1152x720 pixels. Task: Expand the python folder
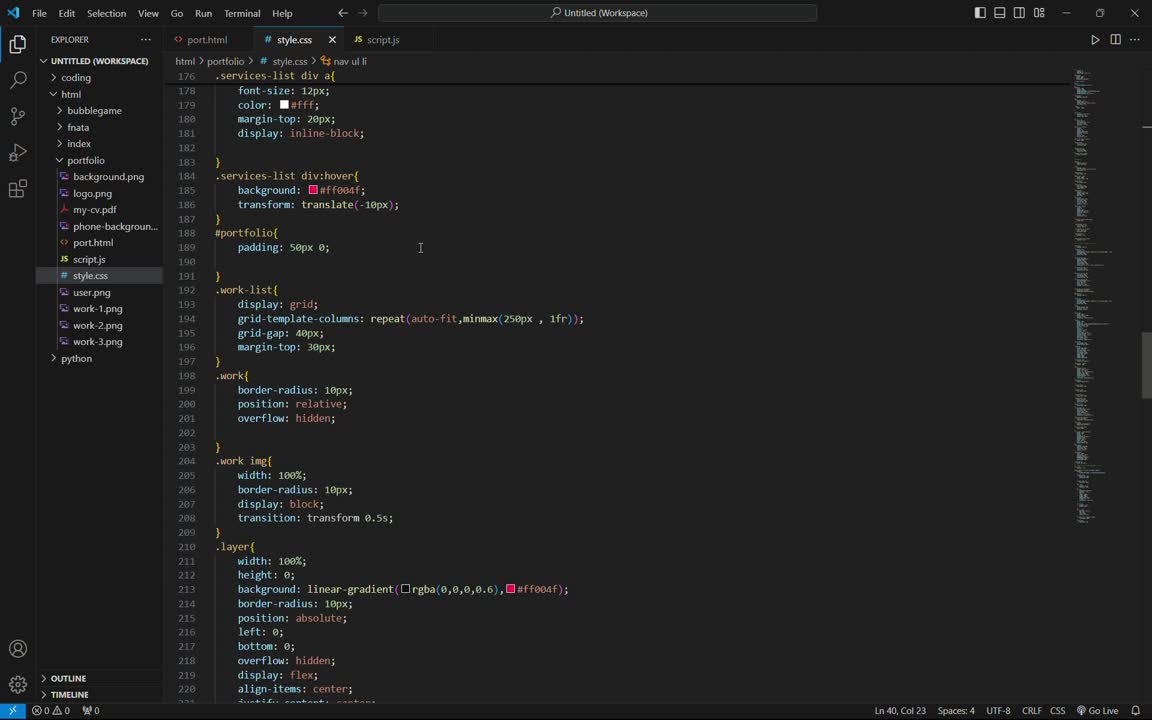[76, 359]
